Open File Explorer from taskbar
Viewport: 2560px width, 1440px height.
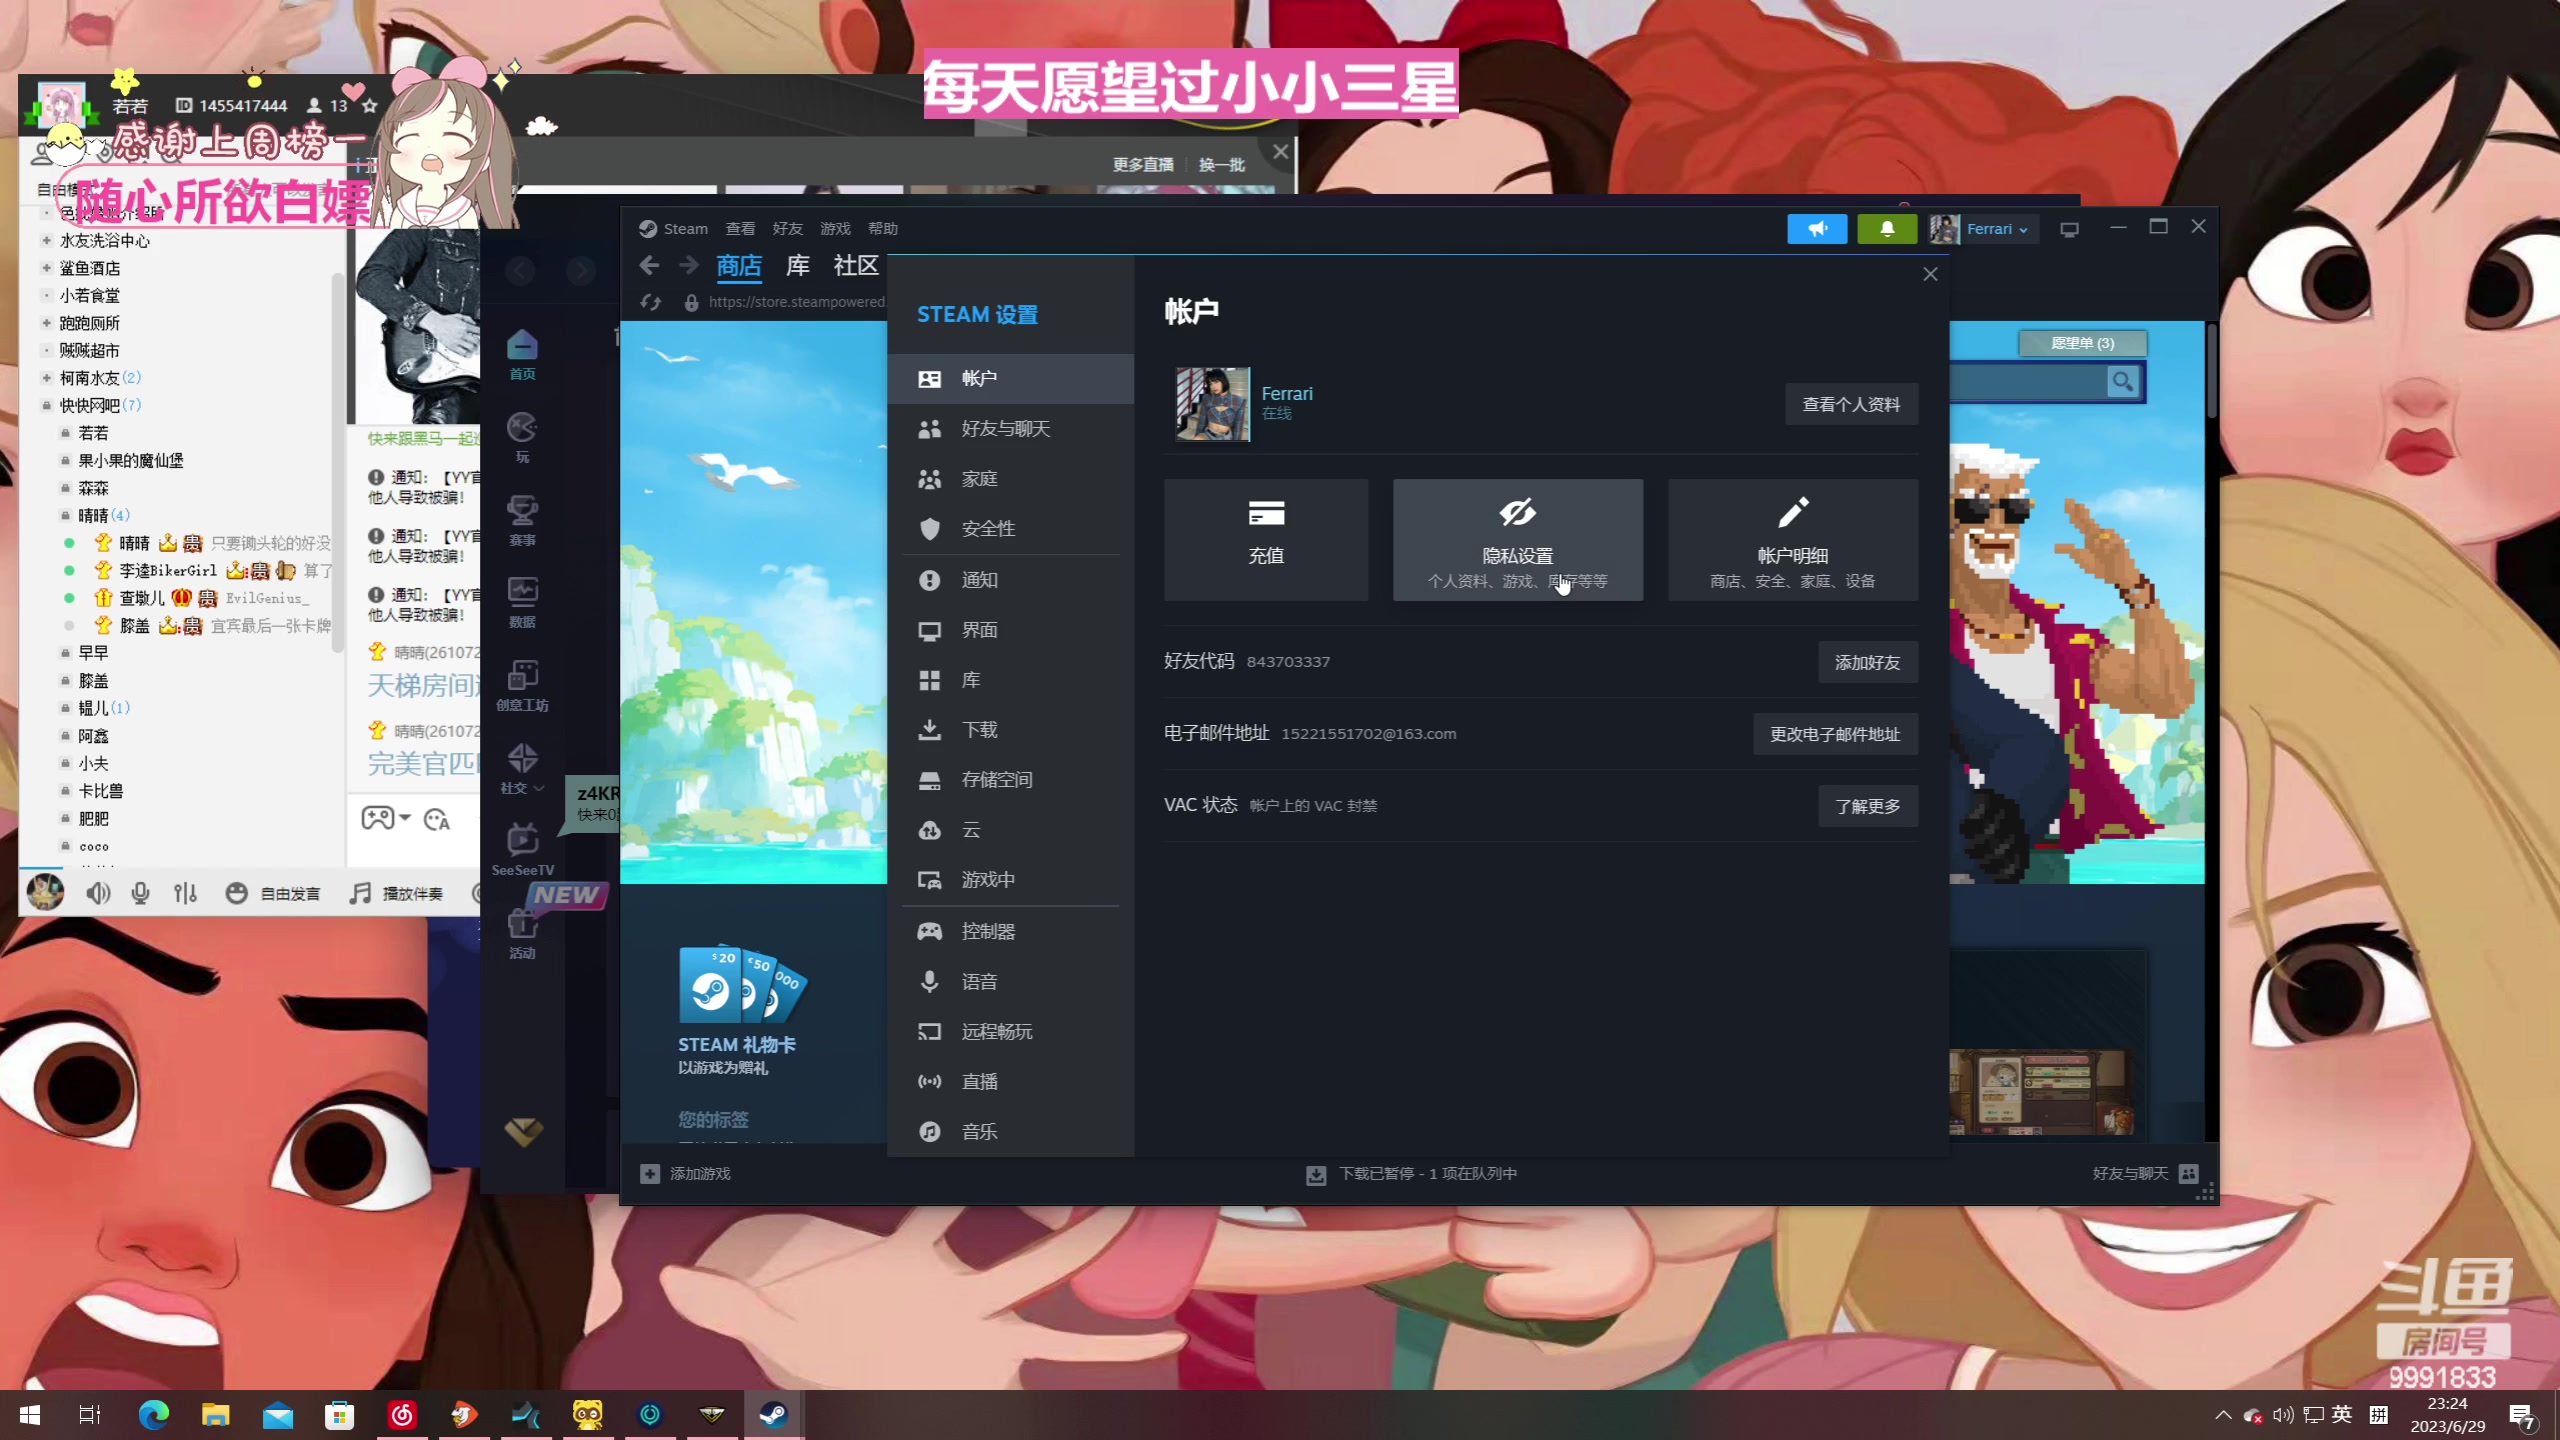pyautogui.click(x=216, y=1414)
